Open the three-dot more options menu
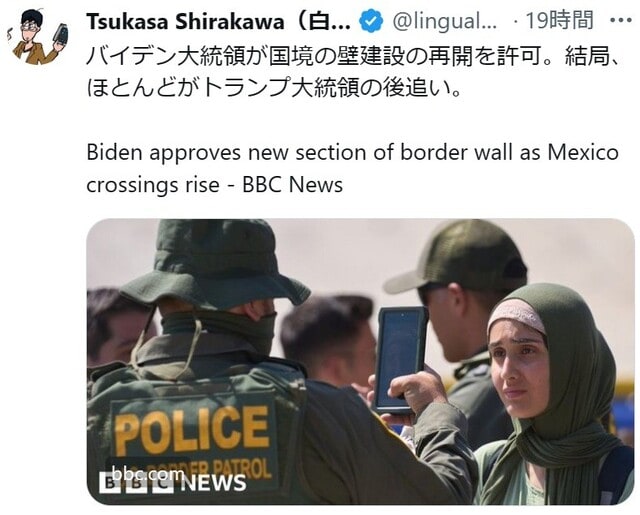 [620, 20]
